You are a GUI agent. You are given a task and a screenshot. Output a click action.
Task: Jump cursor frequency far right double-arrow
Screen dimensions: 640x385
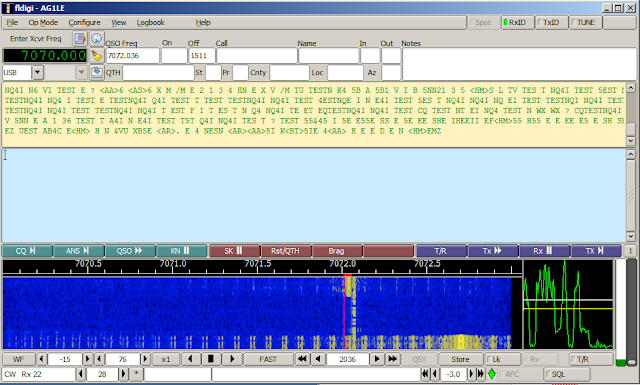(392, 359)
